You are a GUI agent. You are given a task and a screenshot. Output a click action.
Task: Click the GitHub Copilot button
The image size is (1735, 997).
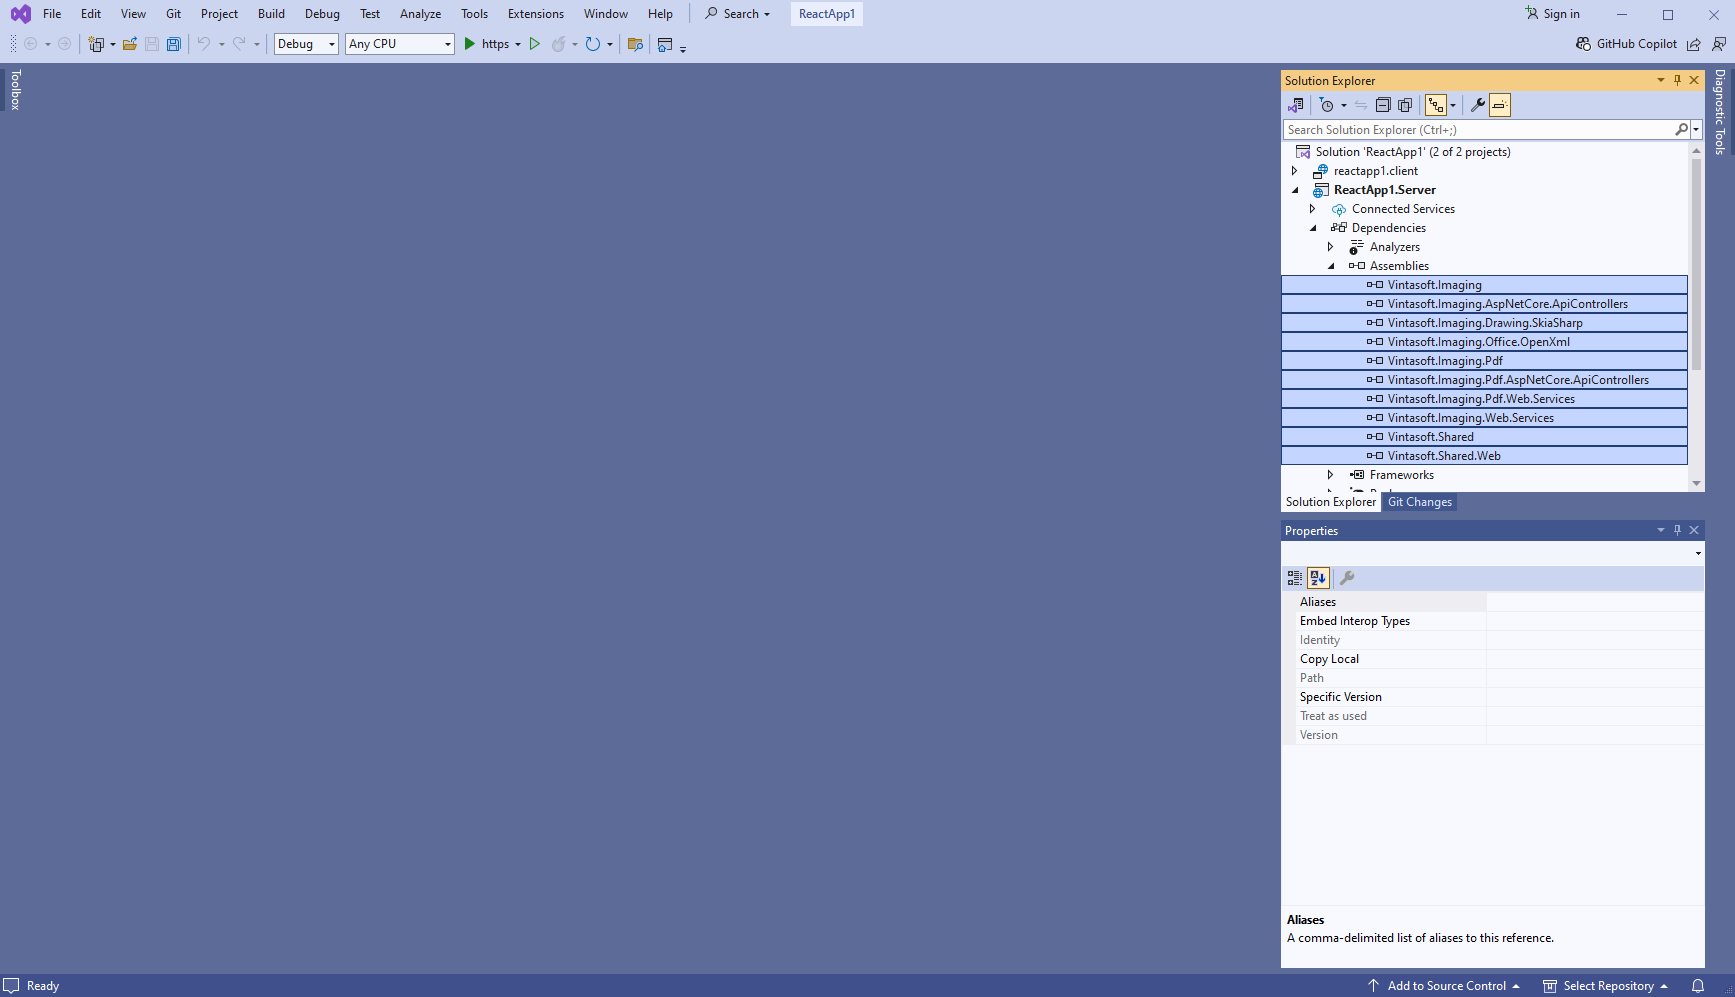(1626, 44)
